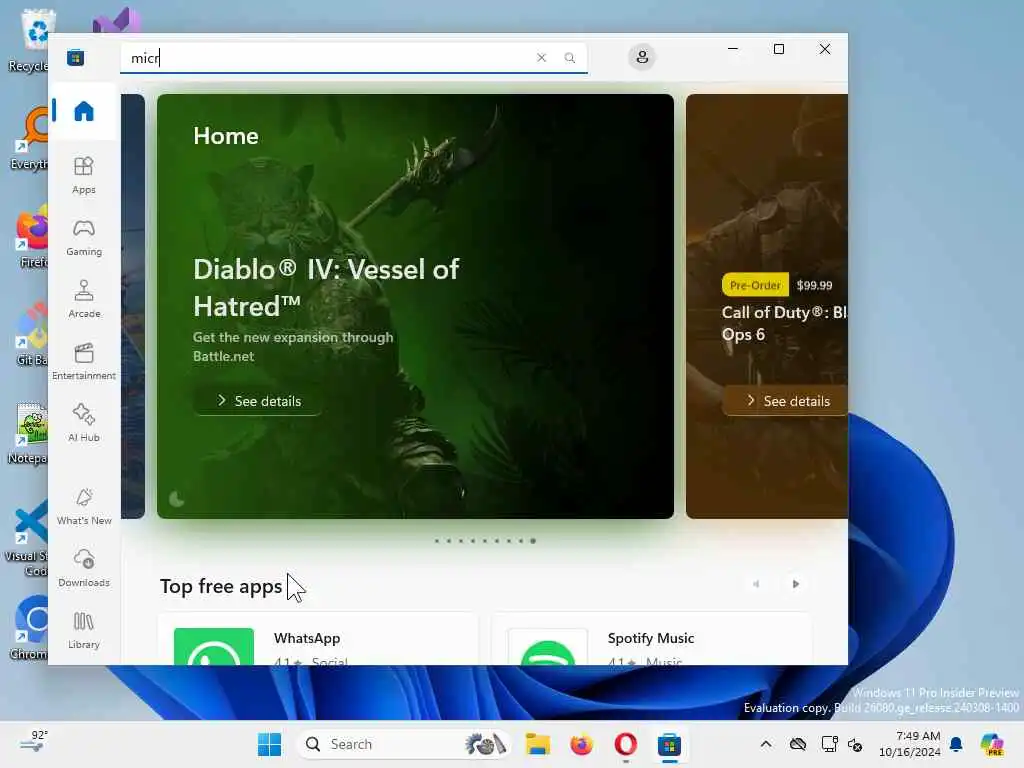This screenshot has width=1024, height=768.
Task: Open the AI Hub section
Action: tap(84, 423)
